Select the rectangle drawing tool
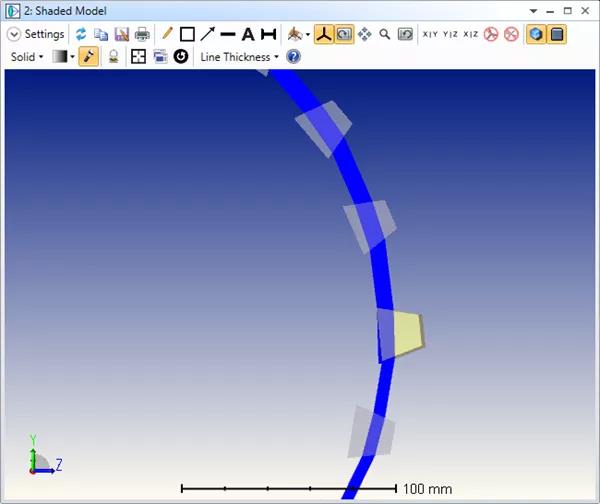This screenshot has height=504, width=600. [x=187, y=34]
